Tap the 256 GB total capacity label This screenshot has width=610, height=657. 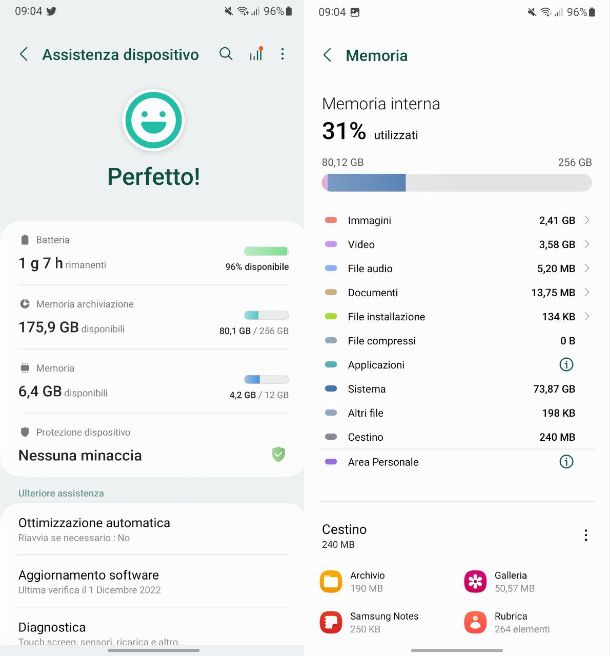[575, 162]
